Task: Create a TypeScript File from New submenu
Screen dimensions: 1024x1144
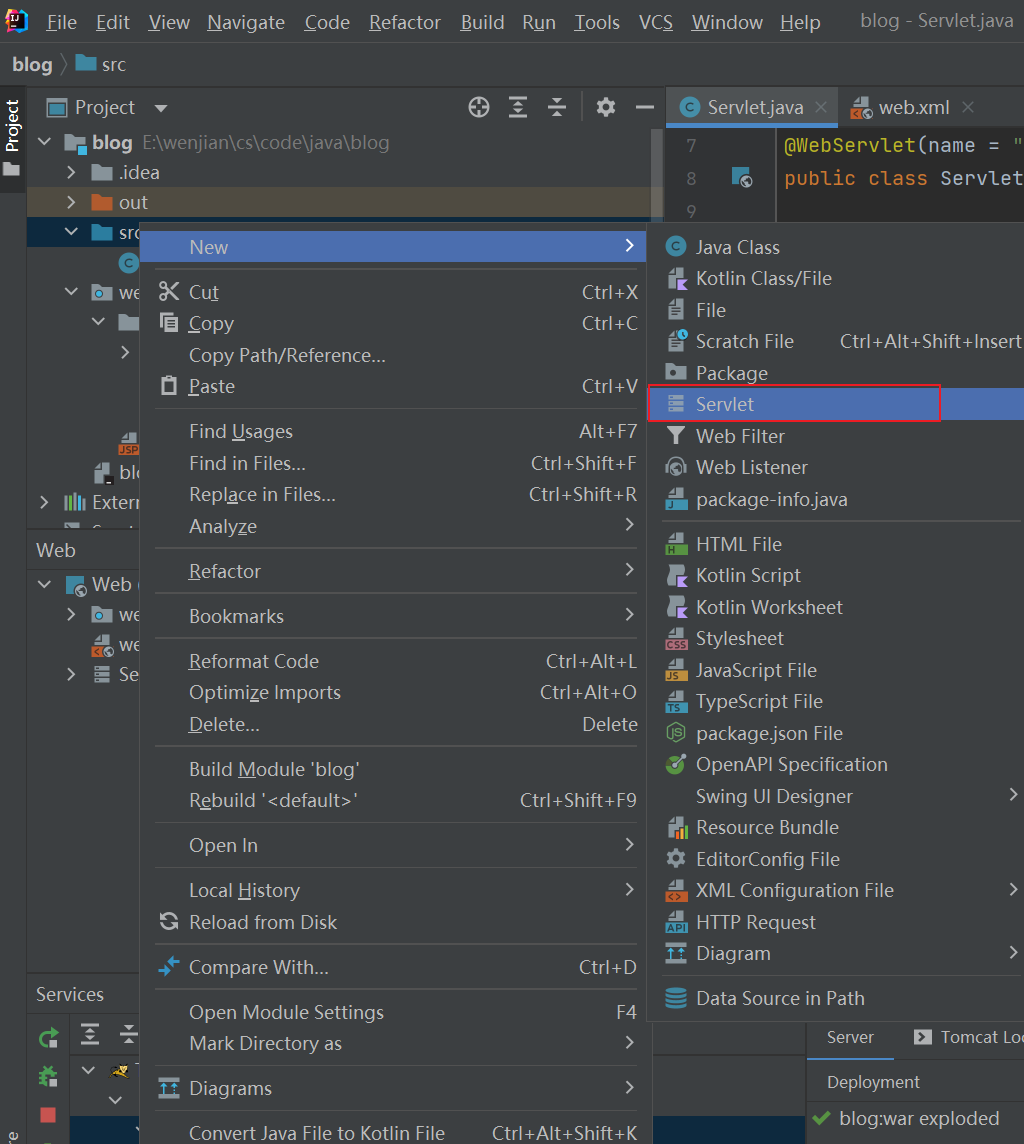Action: click(835, 701)
